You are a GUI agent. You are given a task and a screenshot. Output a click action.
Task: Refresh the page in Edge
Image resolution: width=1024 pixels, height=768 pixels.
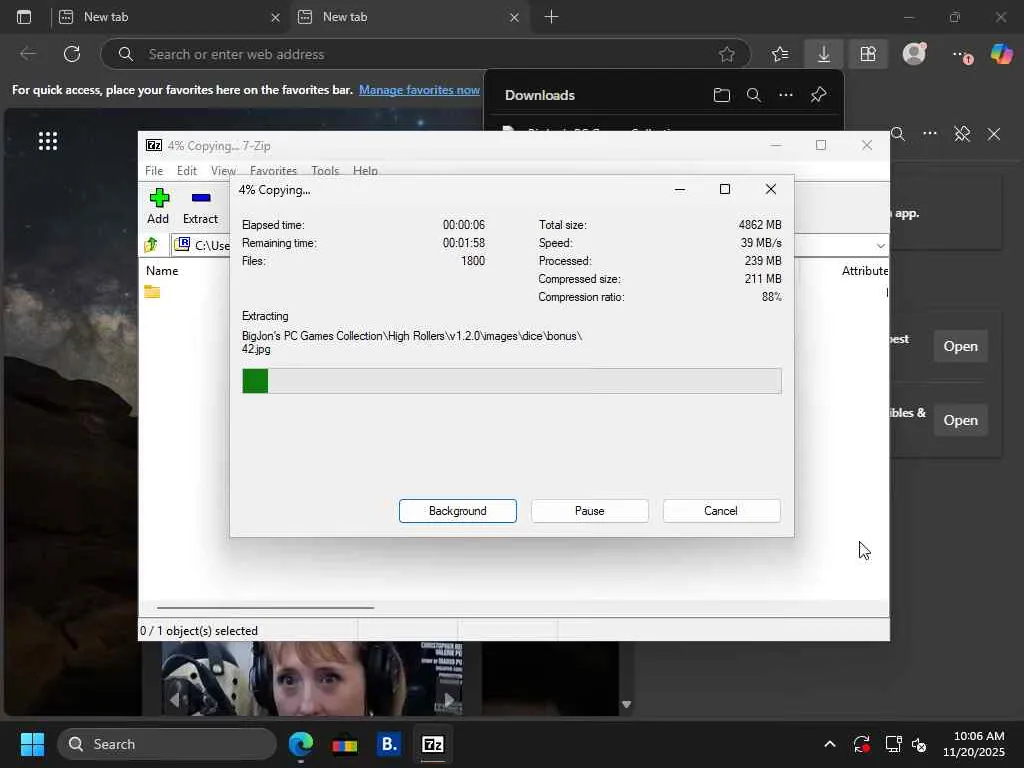[x=72, y=54]
